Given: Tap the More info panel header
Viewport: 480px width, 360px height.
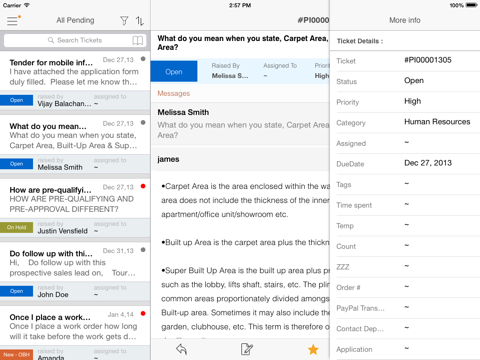Looking at the screenshot, I should point(405,20).
